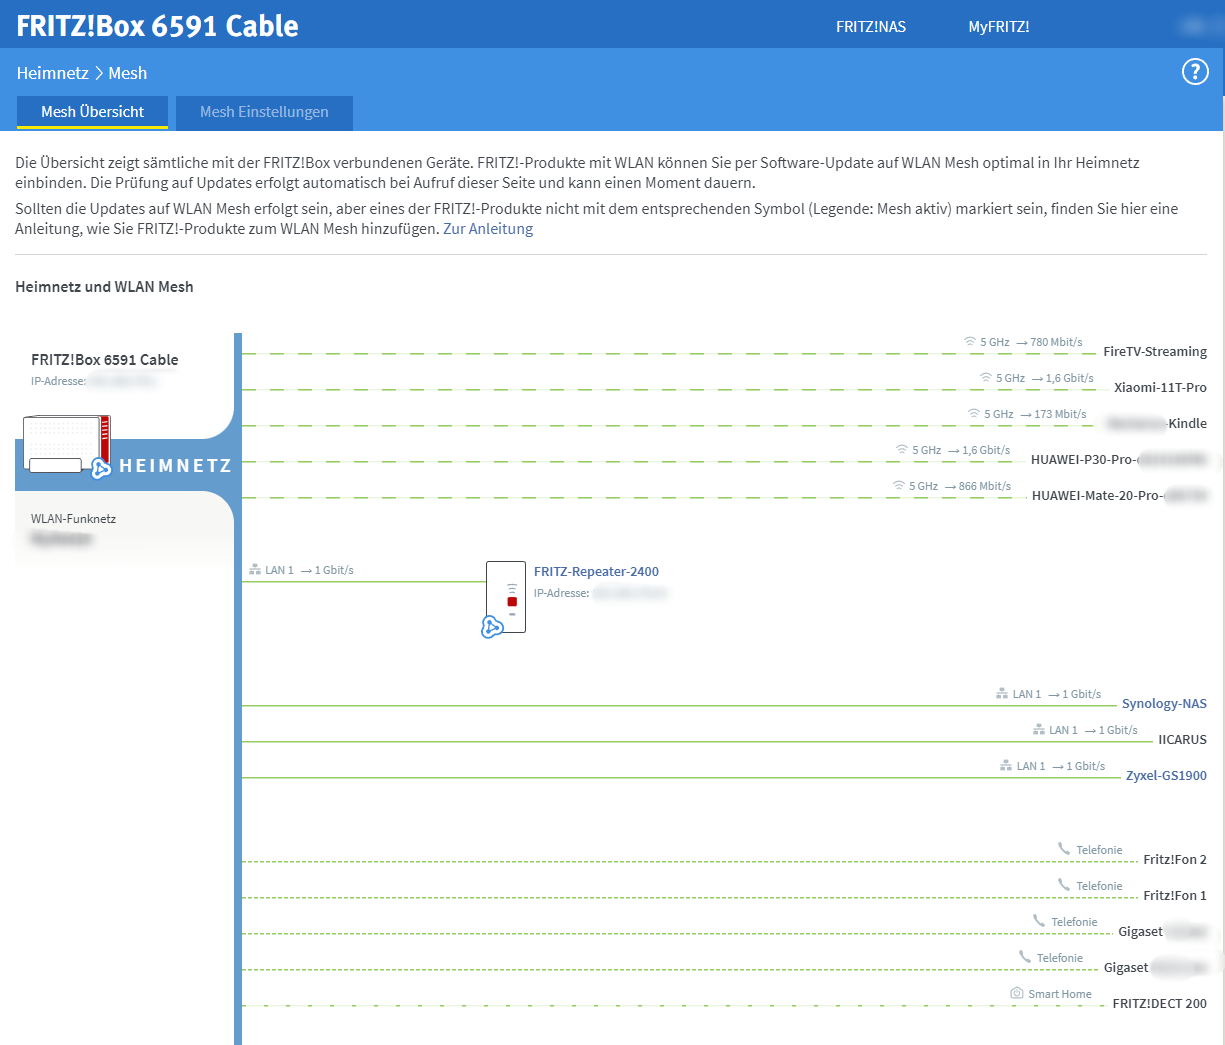Image resolution: width=1225 pixels, height=1045 pixels.
Task: Open the help question mark icon
Action: point(1195,71)
